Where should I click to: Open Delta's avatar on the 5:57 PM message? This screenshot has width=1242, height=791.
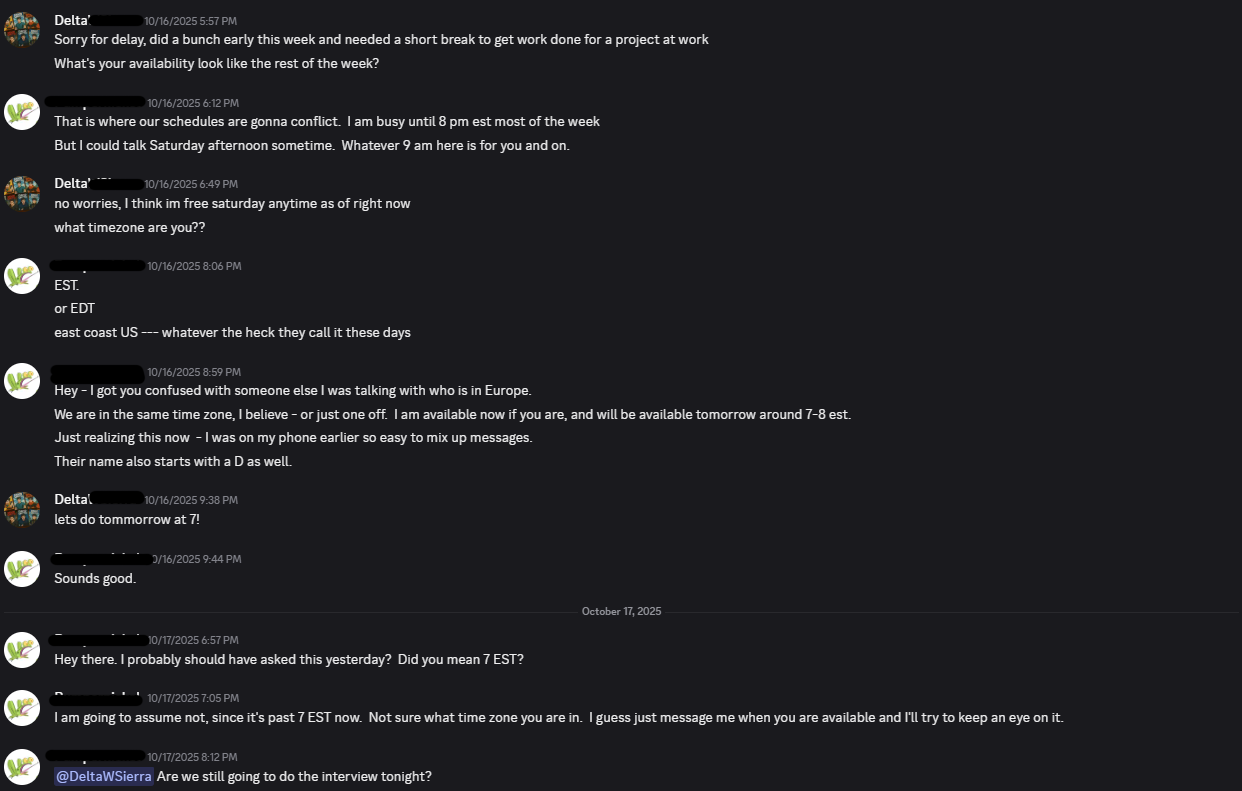(x=22, y=29)
